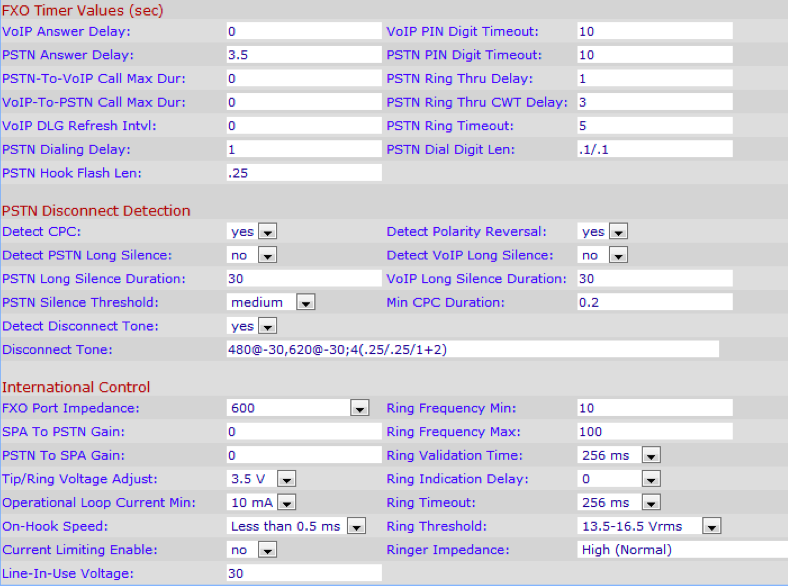Expand Detect PSTN Long Silence dropdown

click(252, 256)
